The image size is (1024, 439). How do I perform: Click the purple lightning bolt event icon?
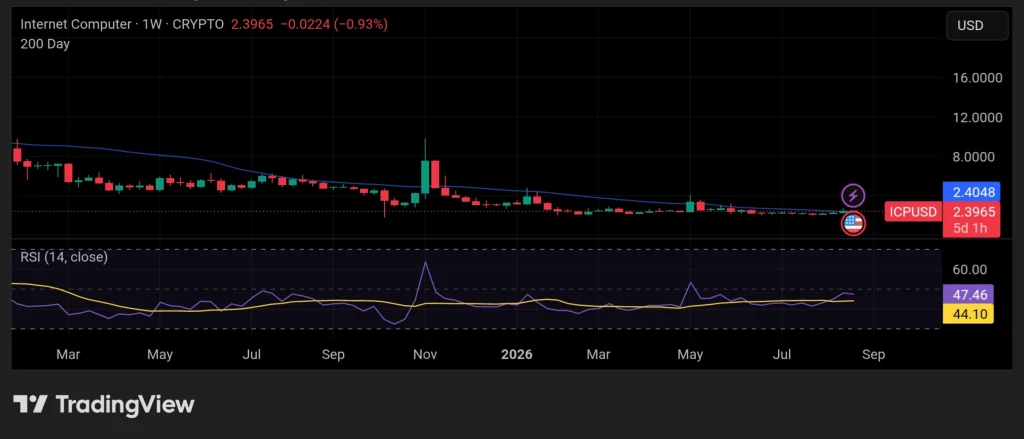pyautogui.click(x=853, y=195)
